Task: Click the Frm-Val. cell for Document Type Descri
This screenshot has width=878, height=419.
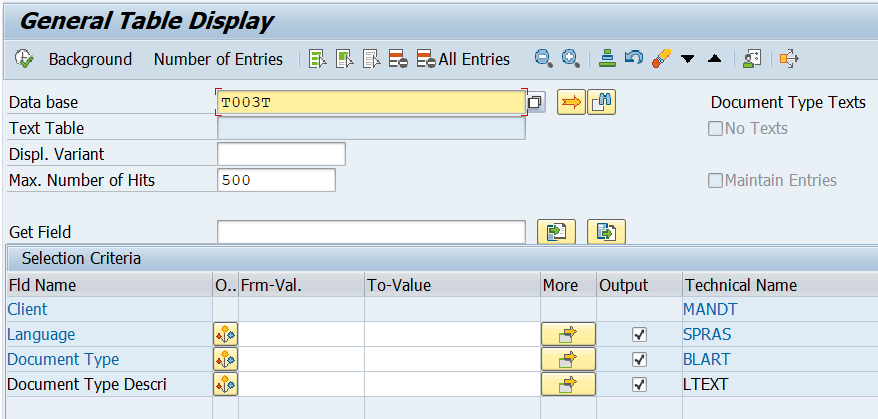Action: 301,384
